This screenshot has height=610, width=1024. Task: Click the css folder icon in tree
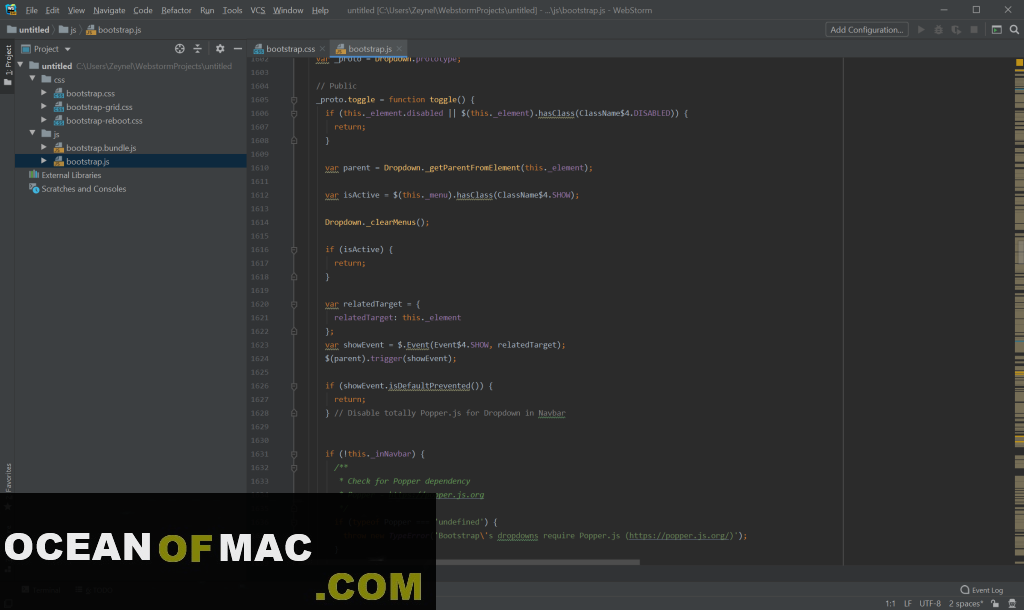point(46,79)
